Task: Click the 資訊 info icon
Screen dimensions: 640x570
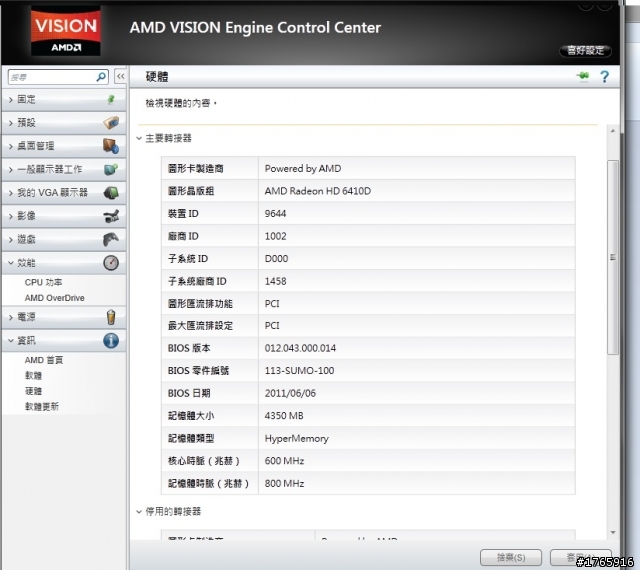Action: 111,341
